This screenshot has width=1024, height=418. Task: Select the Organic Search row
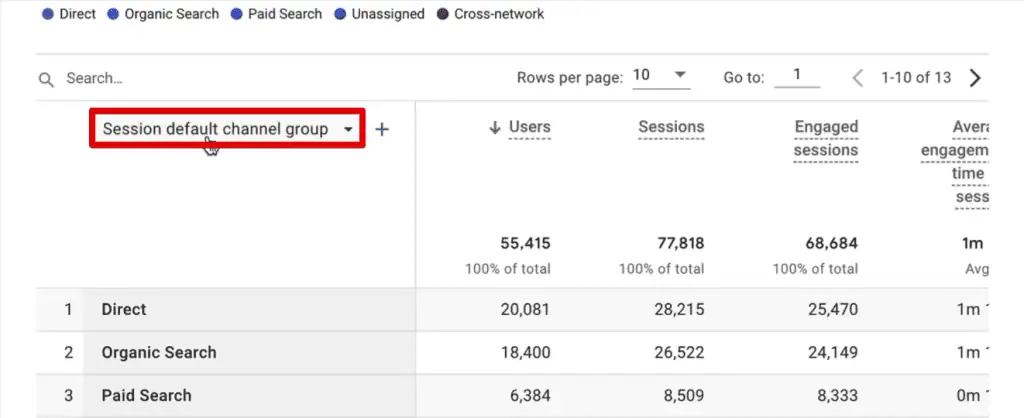pos(158,352)
